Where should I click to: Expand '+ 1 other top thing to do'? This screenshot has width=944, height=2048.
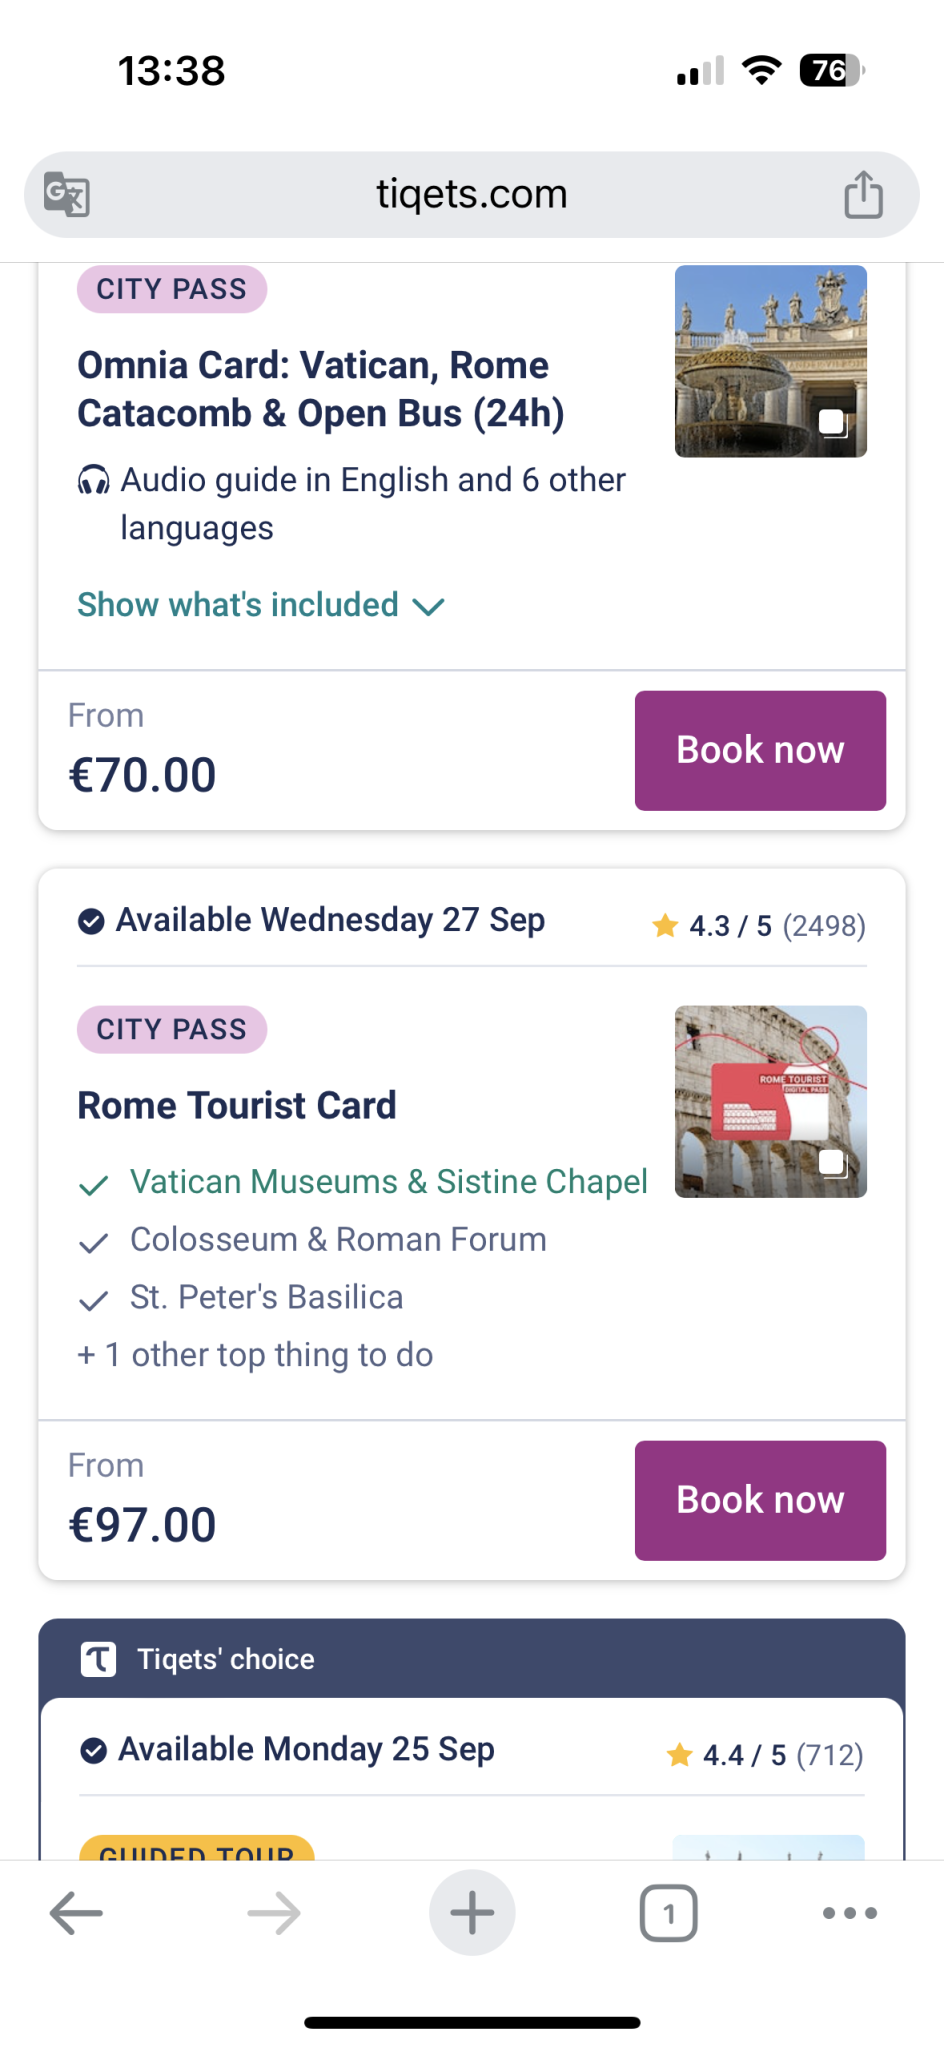click(256, 1355)
